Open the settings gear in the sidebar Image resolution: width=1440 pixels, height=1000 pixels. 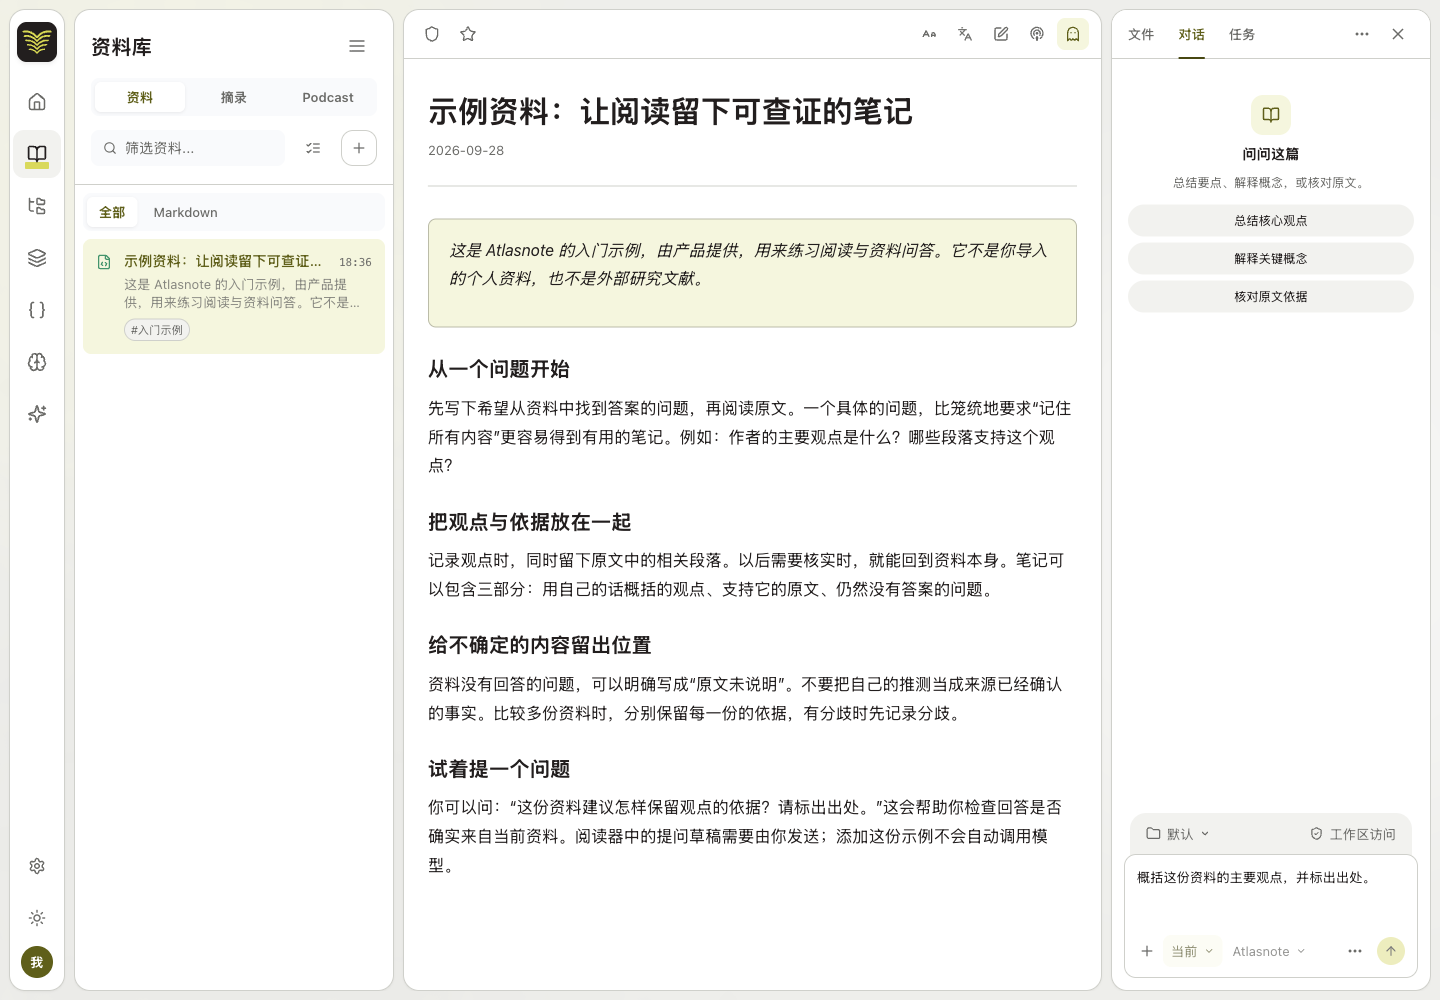37,866
